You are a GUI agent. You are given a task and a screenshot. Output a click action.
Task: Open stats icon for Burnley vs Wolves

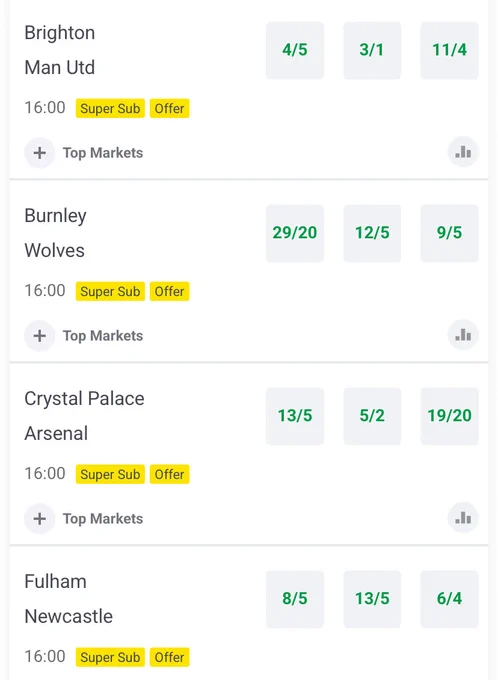(463, 335)
